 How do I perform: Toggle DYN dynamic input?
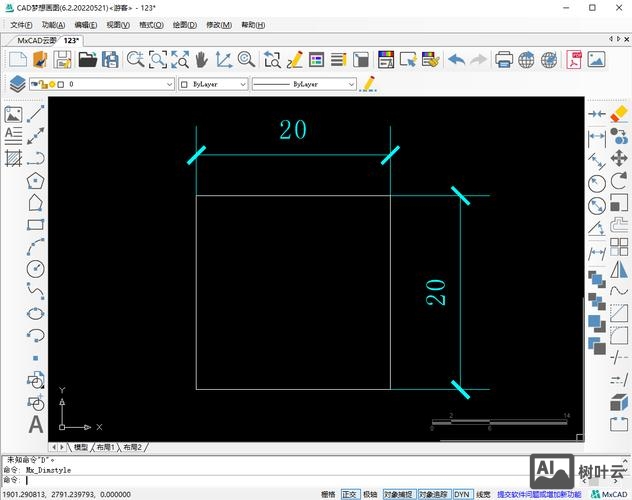(462, 494)
